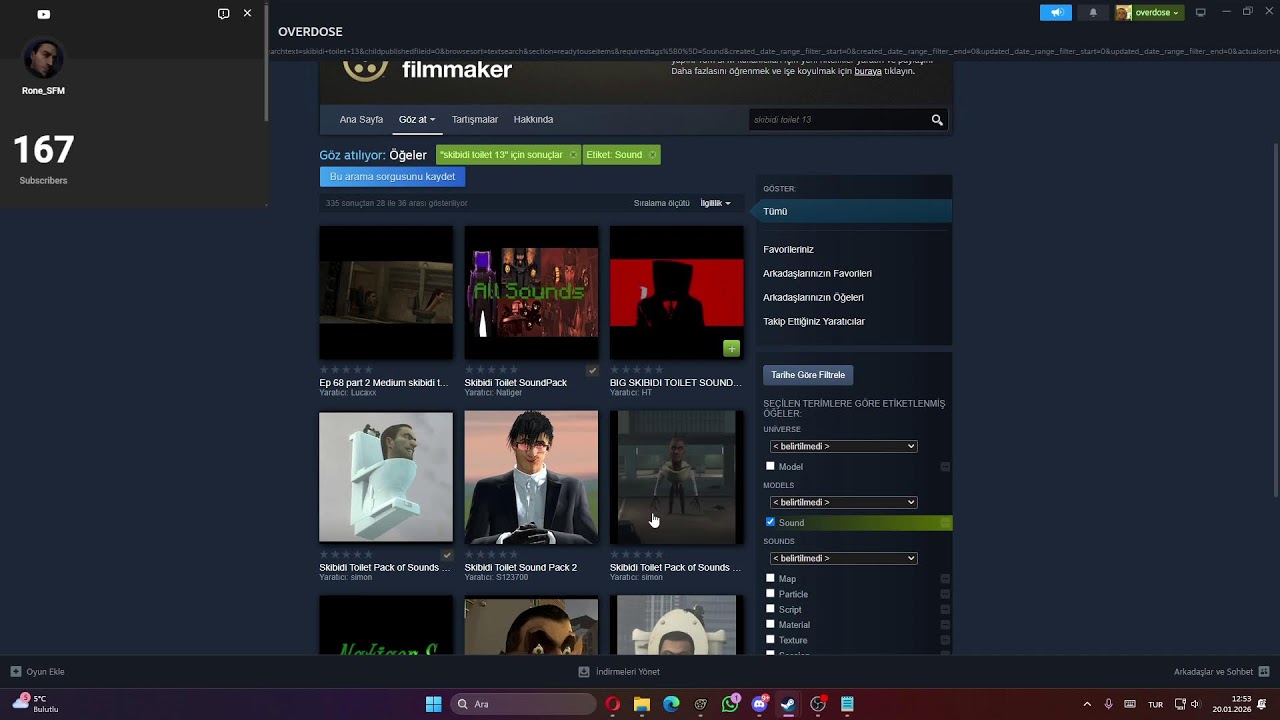
Task: Open Steam notifications bell
Action: pos(1093,13)
